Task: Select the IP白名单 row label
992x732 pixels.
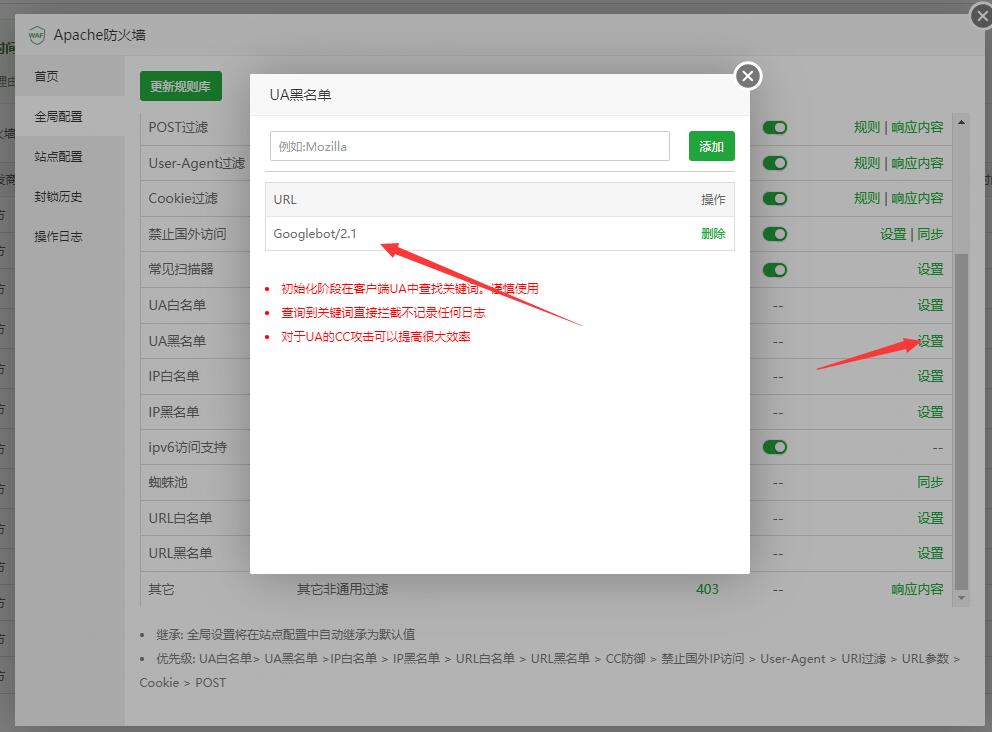Action: [x=174, y=376]
